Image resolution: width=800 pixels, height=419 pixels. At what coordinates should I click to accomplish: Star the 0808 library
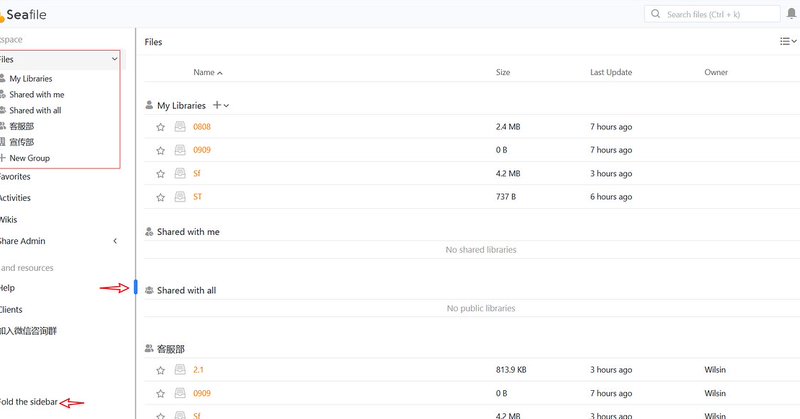[161, 127]
